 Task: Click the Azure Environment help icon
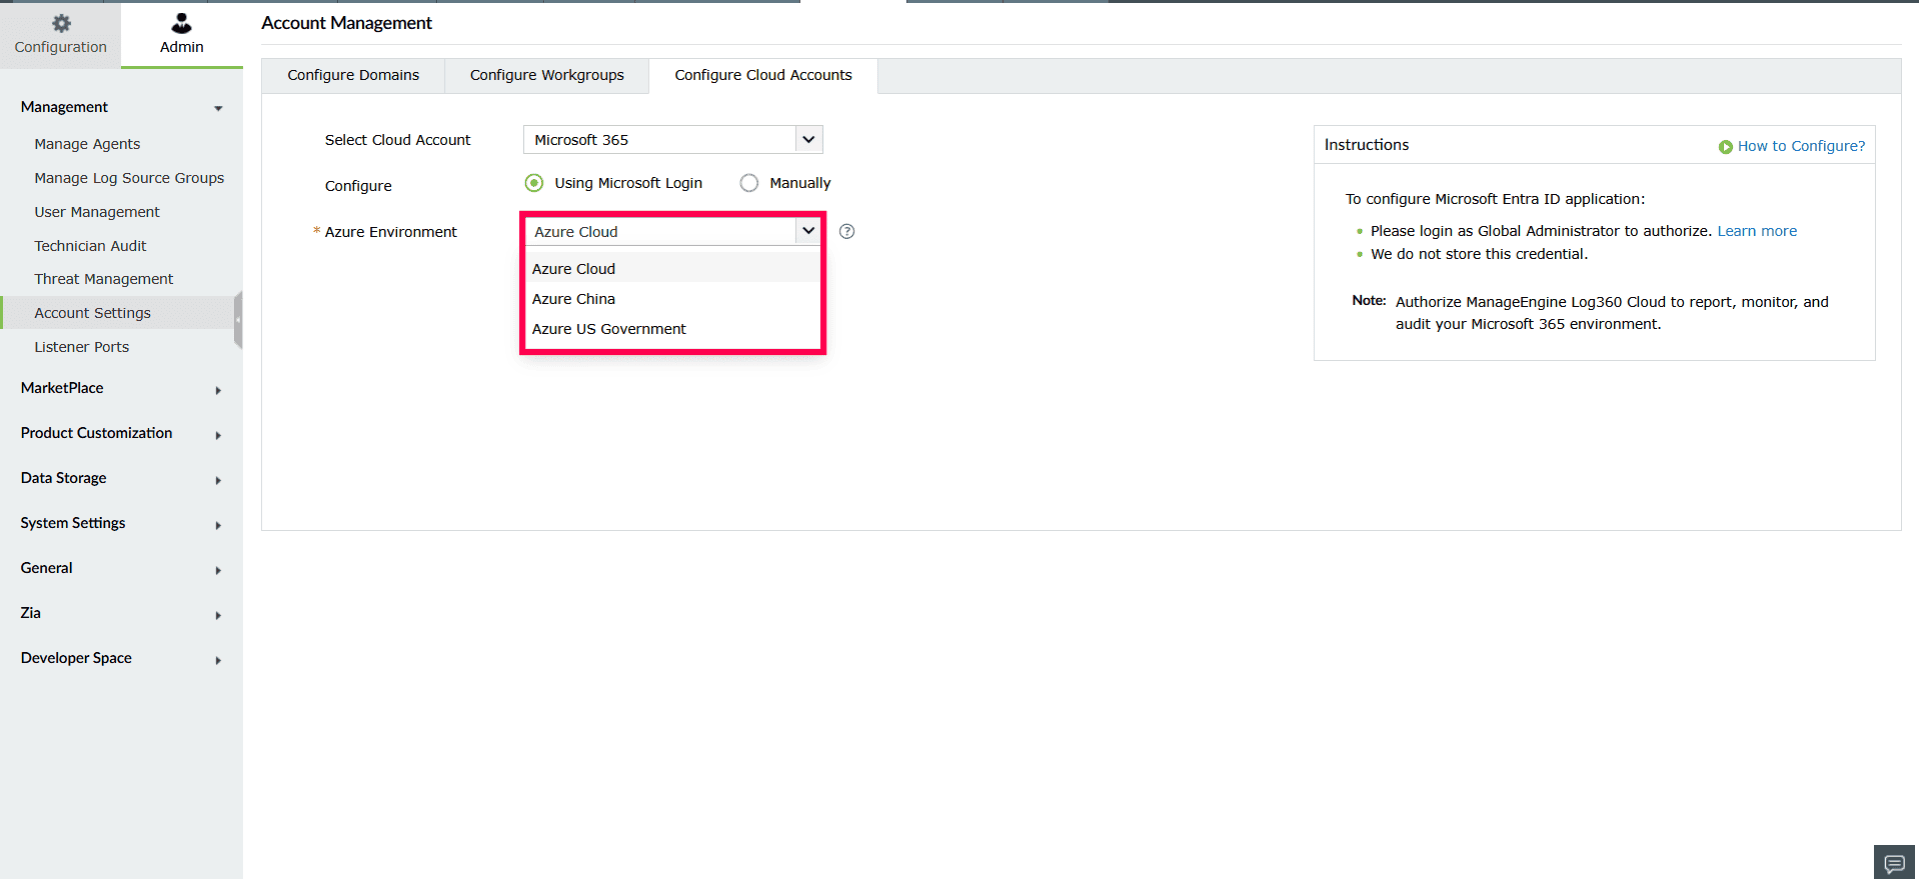click(847, 231)
